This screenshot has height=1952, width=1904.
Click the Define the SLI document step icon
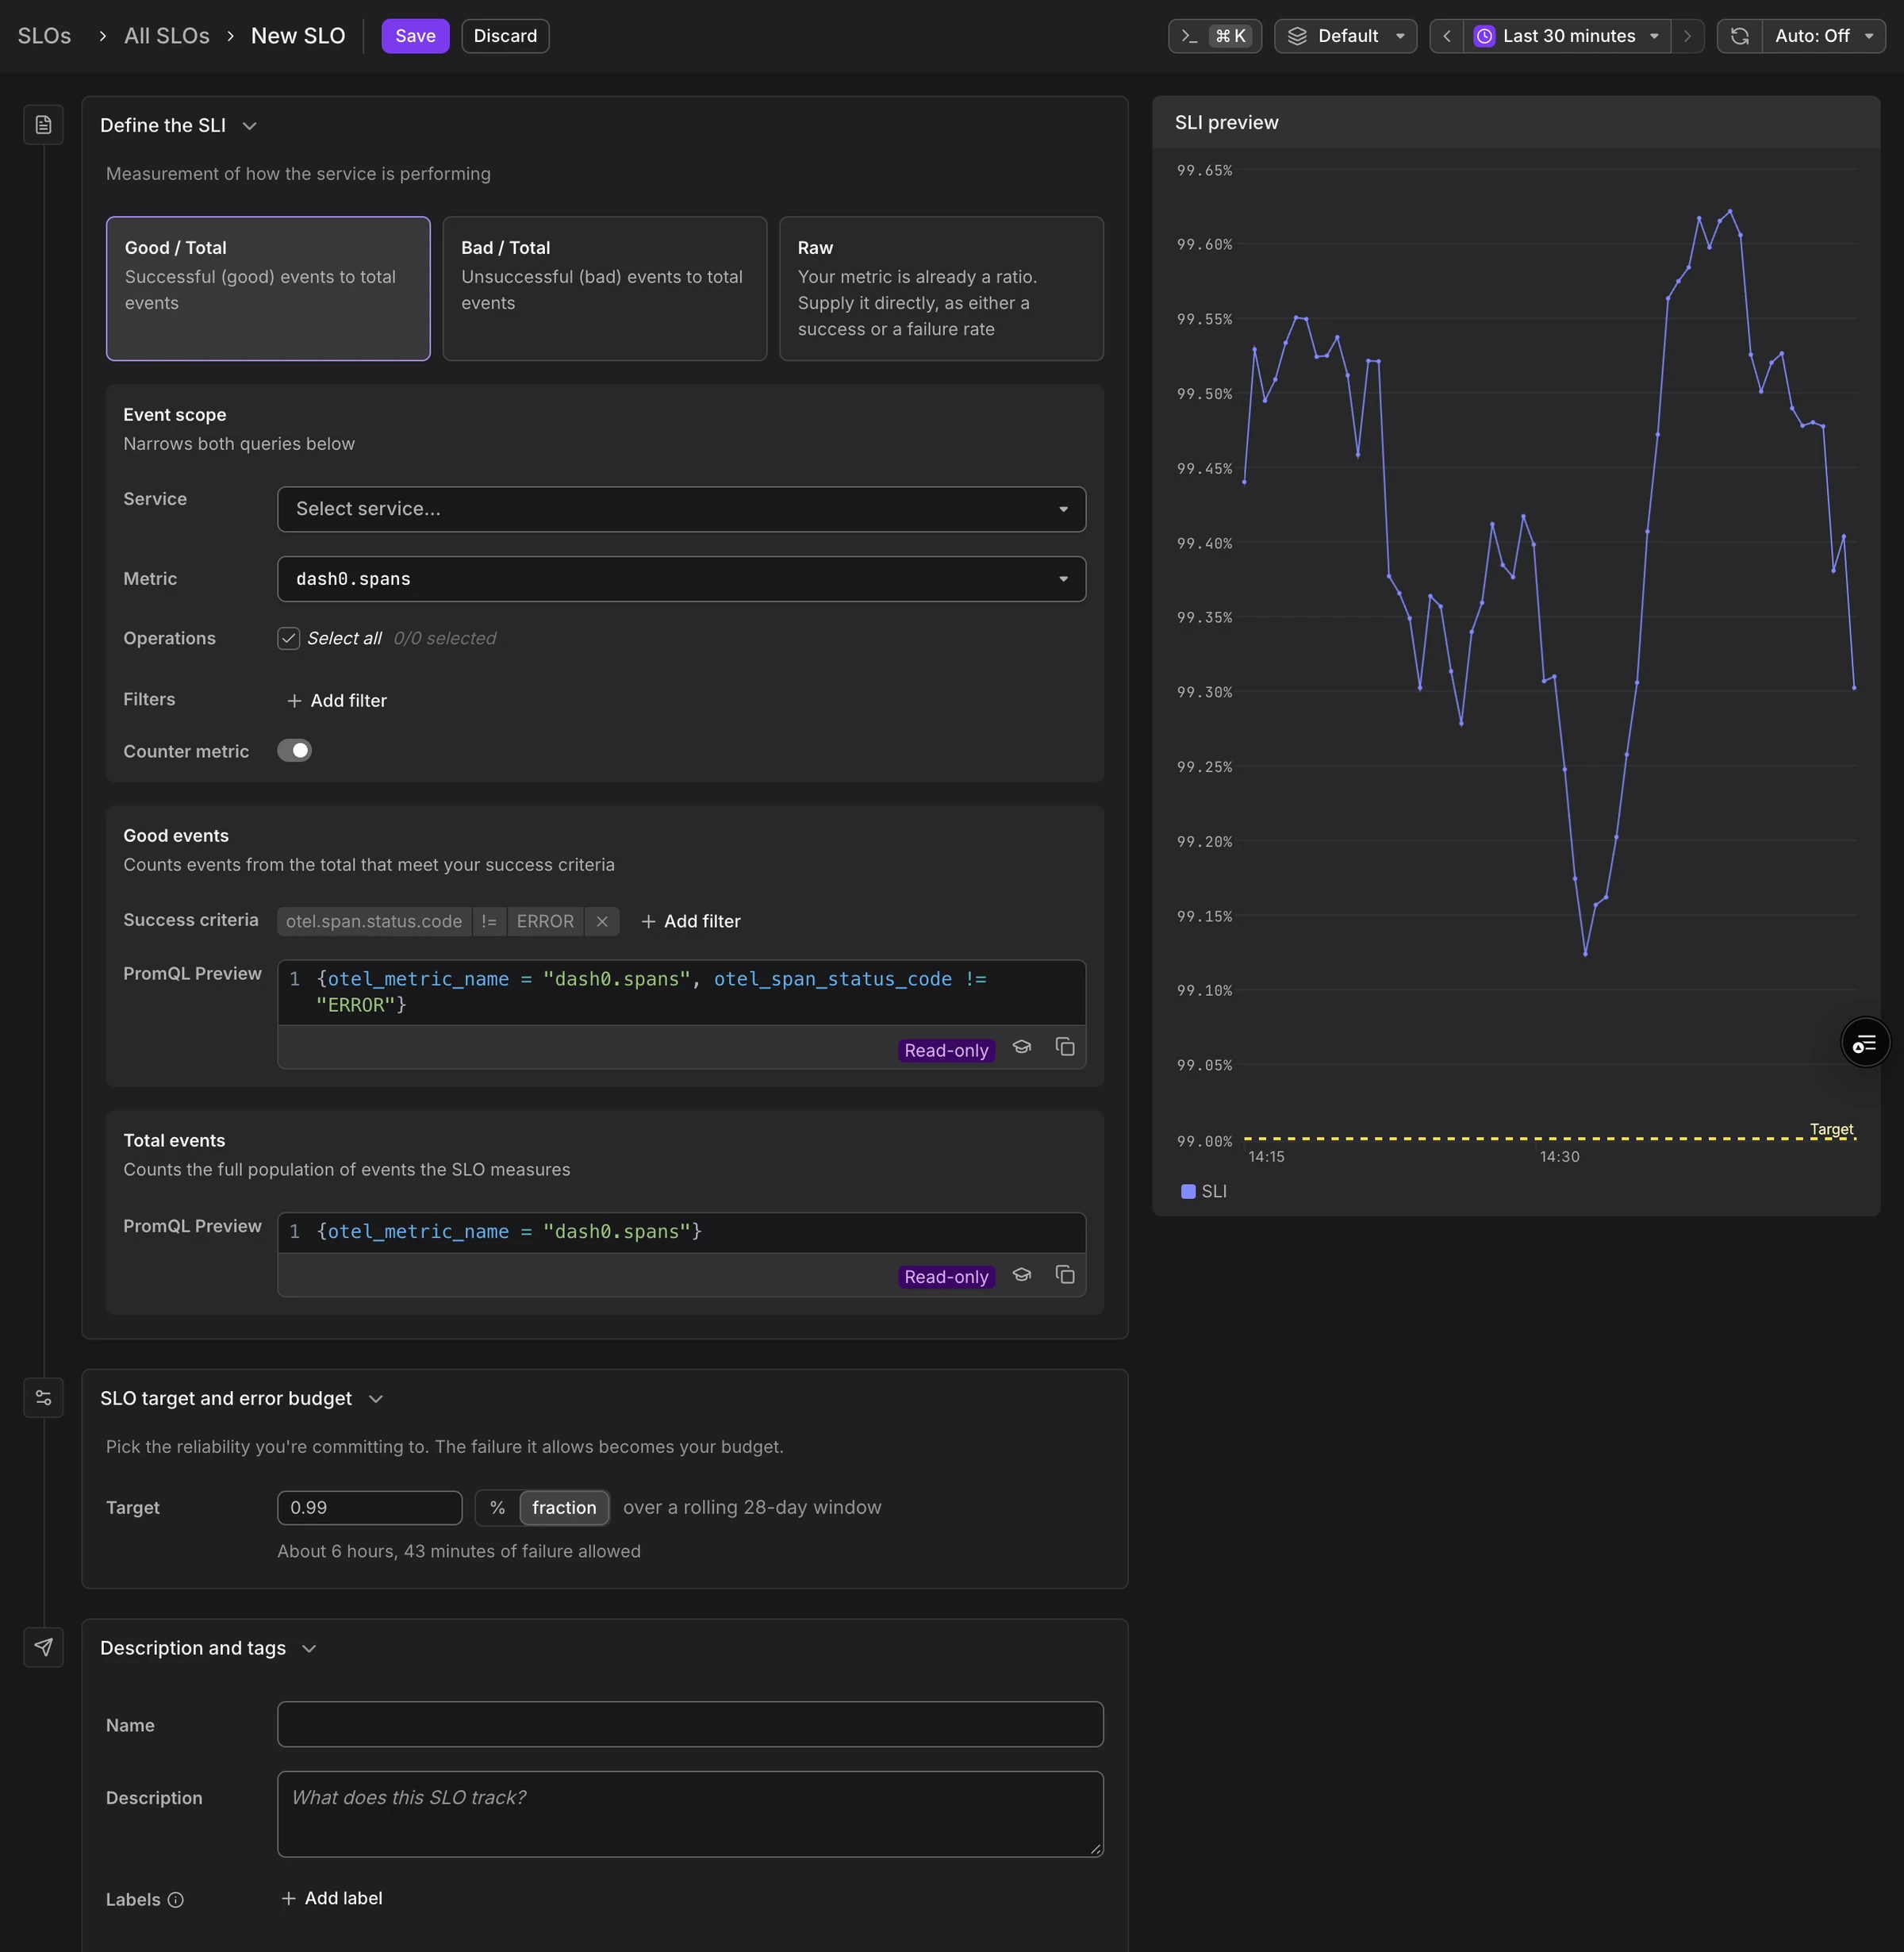[x=43, y=125]
